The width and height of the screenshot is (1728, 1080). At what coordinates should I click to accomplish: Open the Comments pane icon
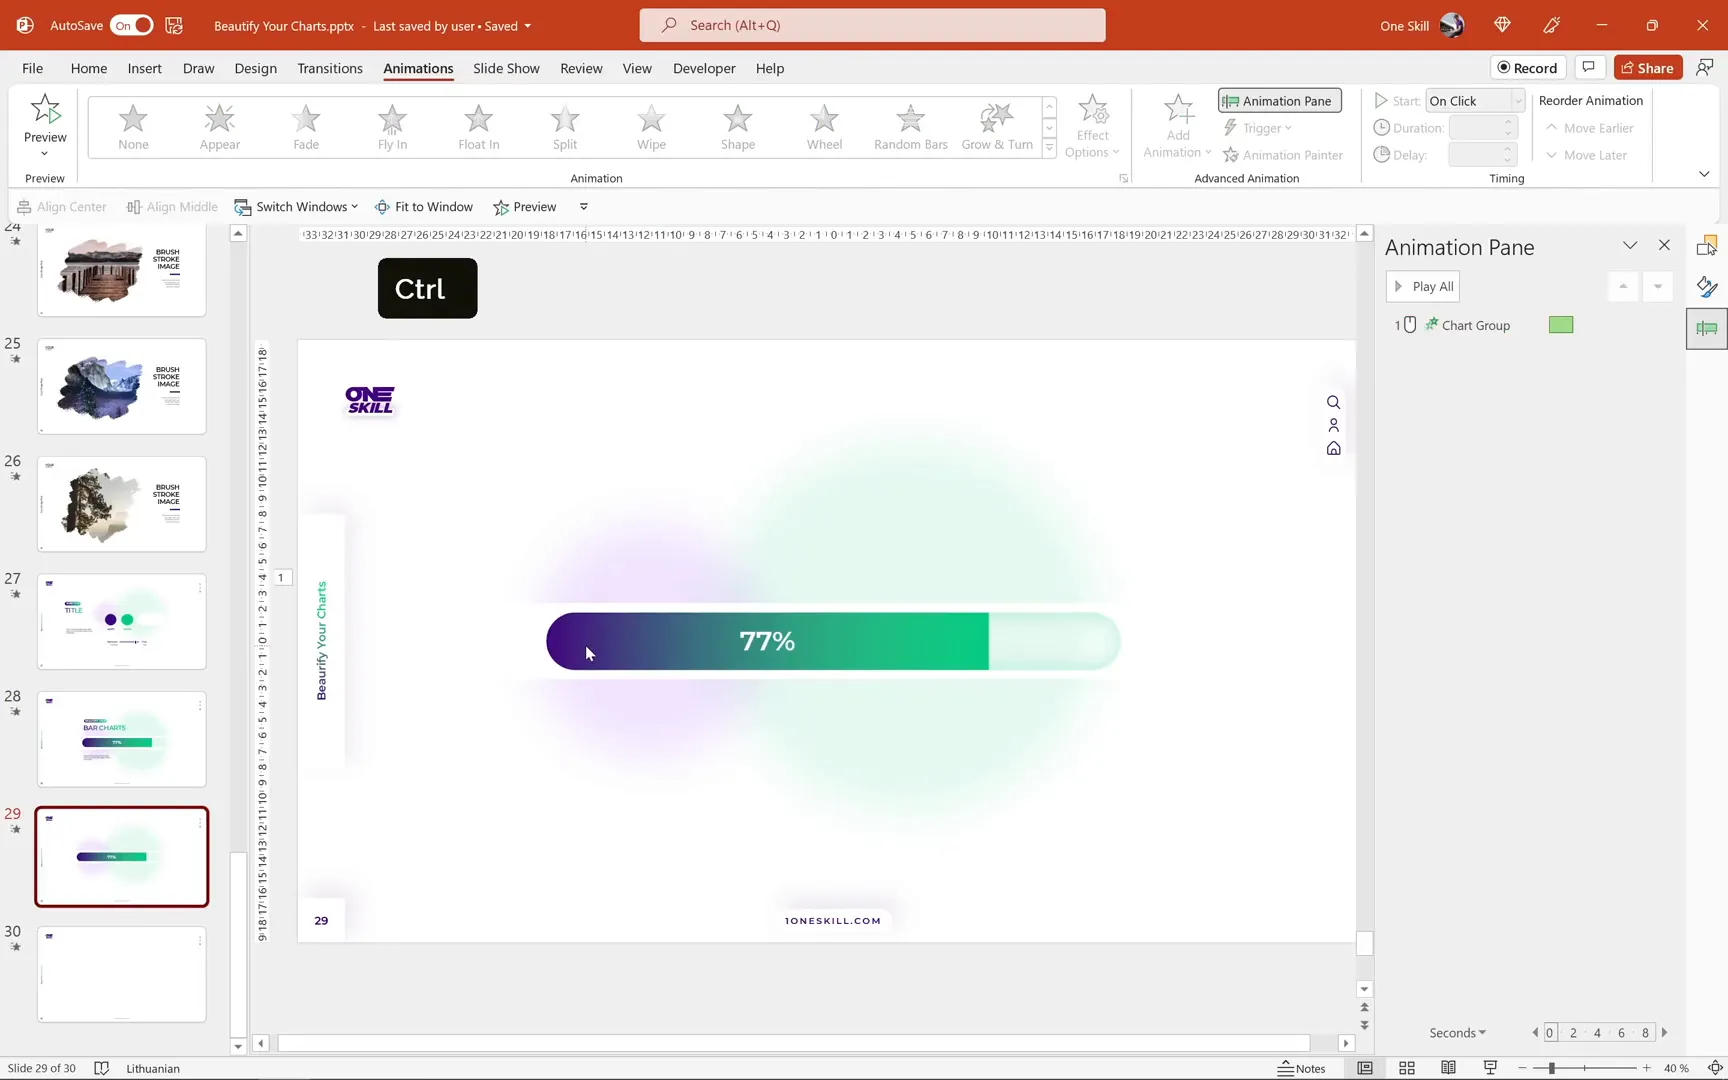click(1588, 68)
